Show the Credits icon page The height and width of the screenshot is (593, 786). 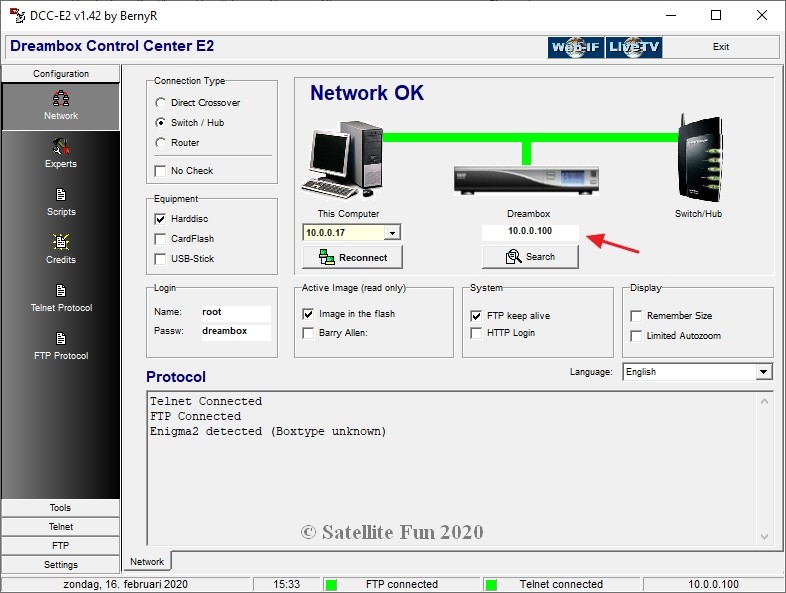(61, 242)
